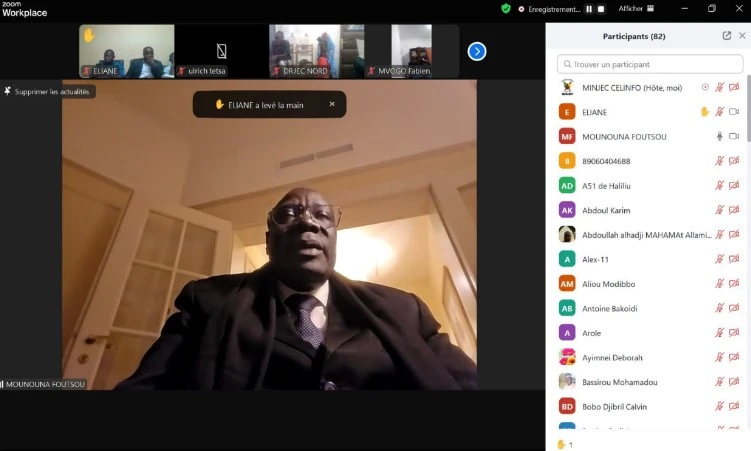This screenshot has width=751, height=451.
Task: Toggle ELIANE's muted microphone icon
Action: tap(719, 112)
